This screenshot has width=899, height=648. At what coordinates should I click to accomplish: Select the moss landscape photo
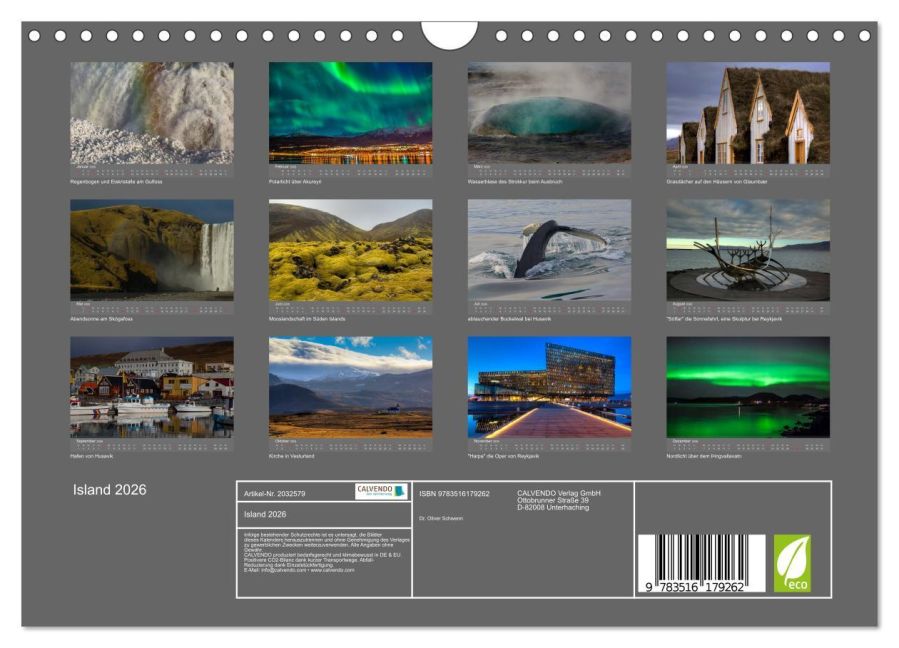[350, 250]
